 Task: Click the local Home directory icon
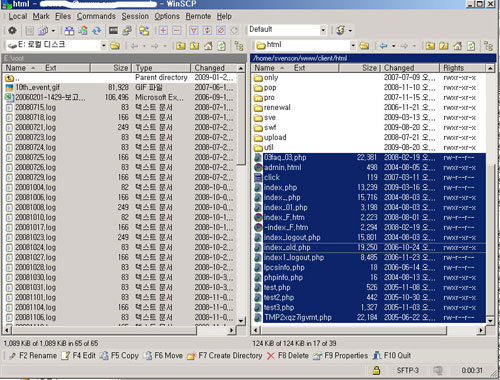[208, 46]
